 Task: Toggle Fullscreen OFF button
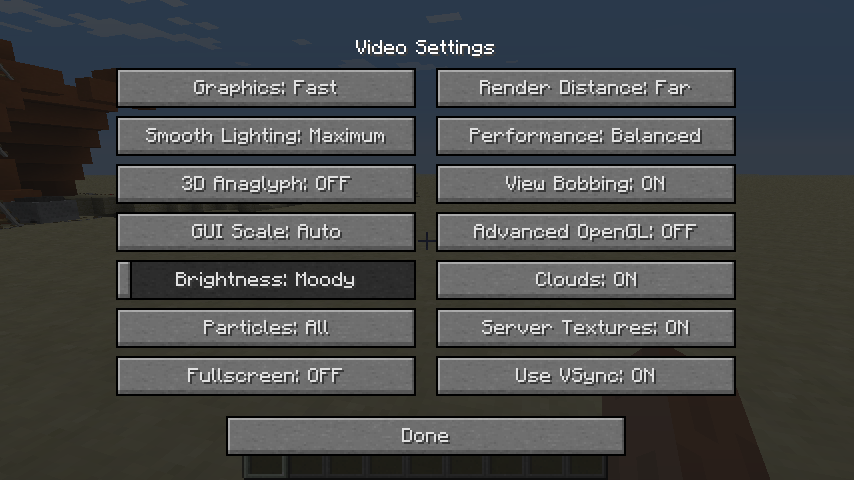coord(266,376)
